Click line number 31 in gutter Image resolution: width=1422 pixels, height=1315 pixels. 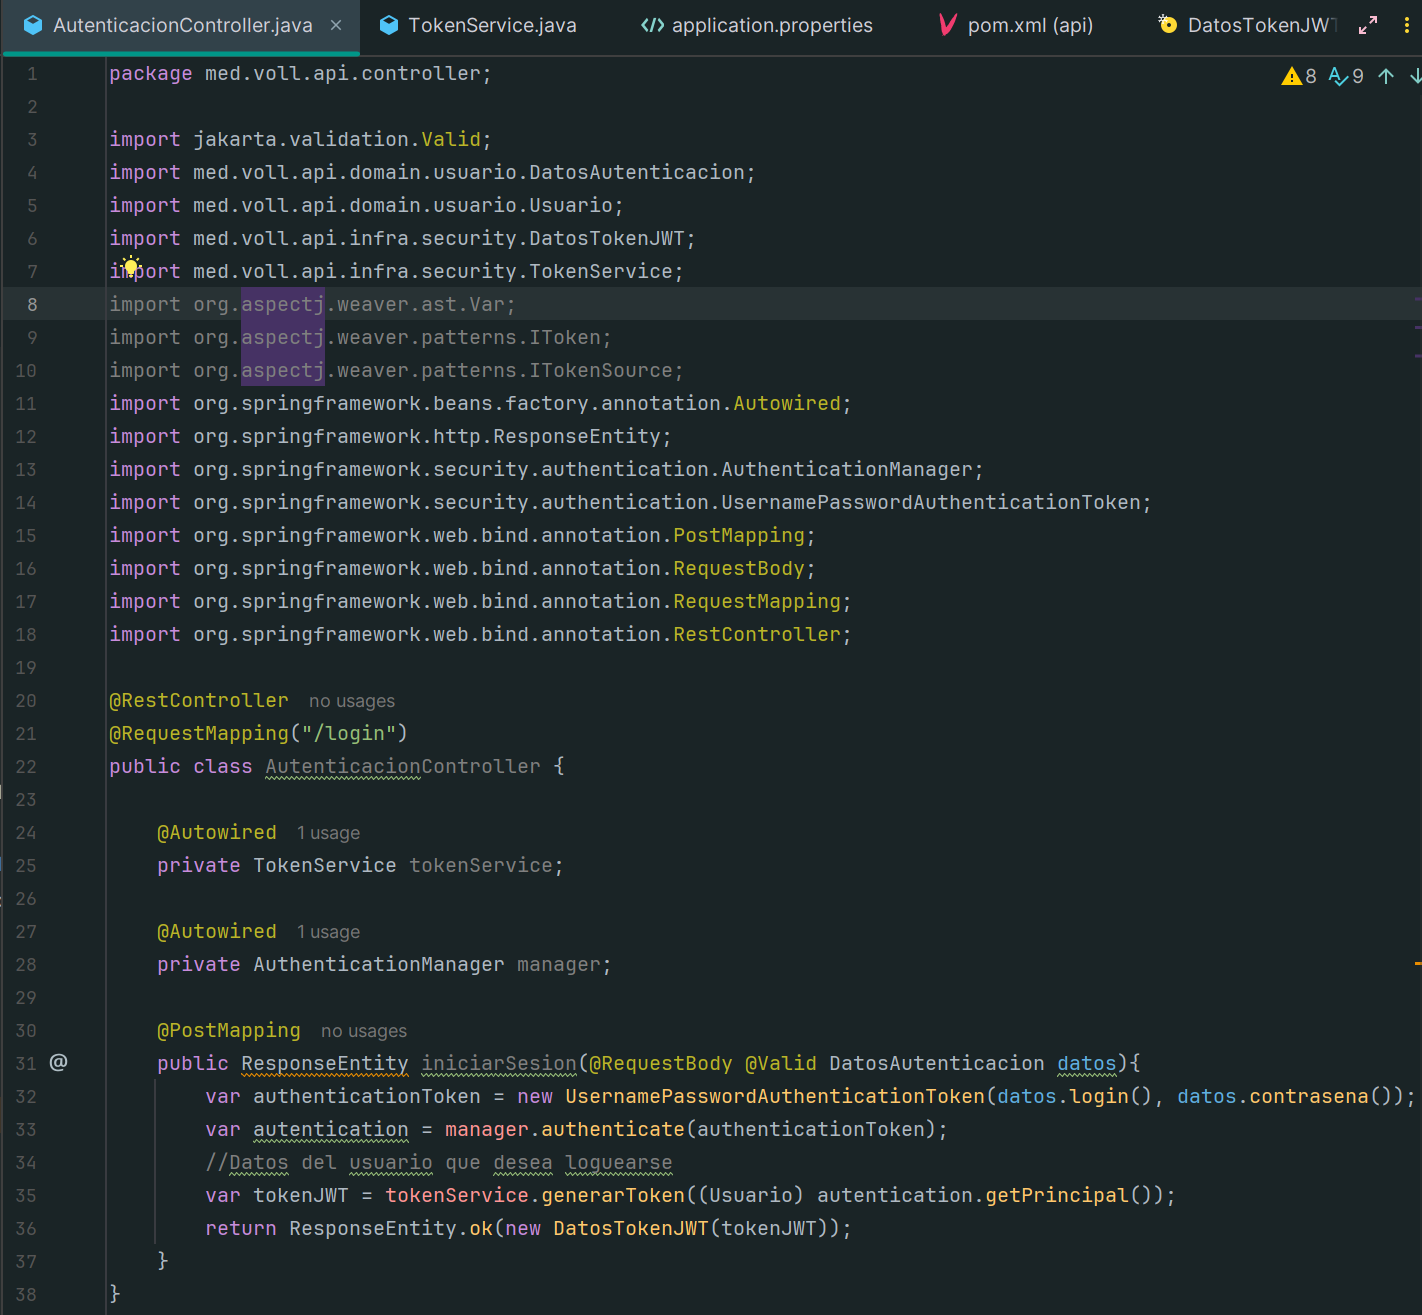(26, 1064)
